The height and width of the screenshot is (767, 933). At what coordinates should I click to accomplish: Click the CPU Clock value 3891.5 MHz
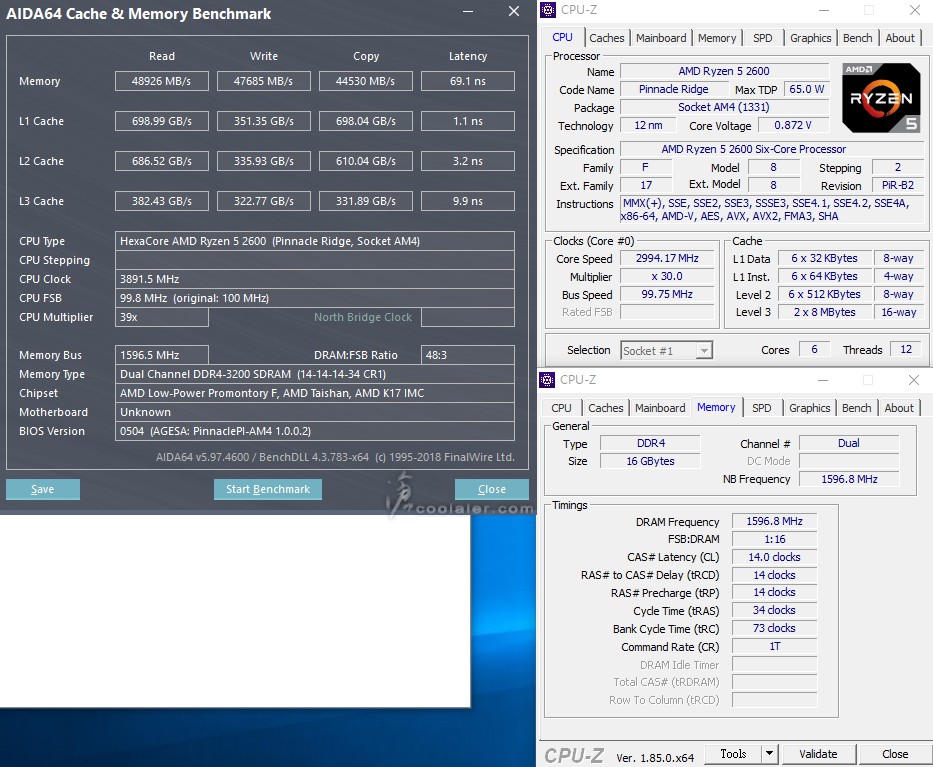point(315,279)
